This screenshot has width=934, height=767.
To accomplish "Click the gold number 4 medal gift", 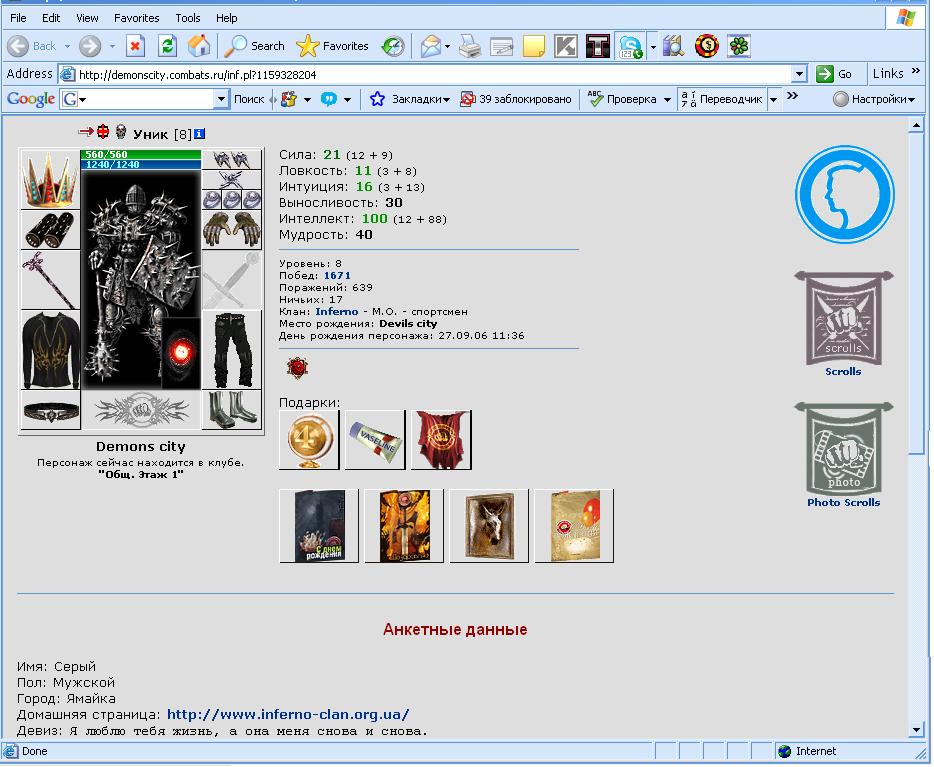I will click(309, 439).
